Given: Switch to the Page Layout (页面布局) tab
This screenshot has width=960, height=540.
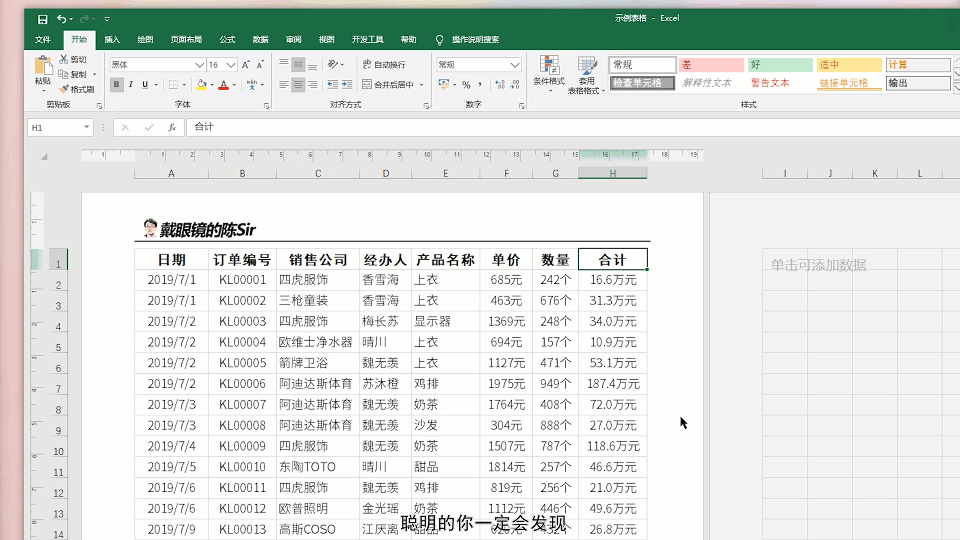Looking at the screenshot, I should (186, 40).
